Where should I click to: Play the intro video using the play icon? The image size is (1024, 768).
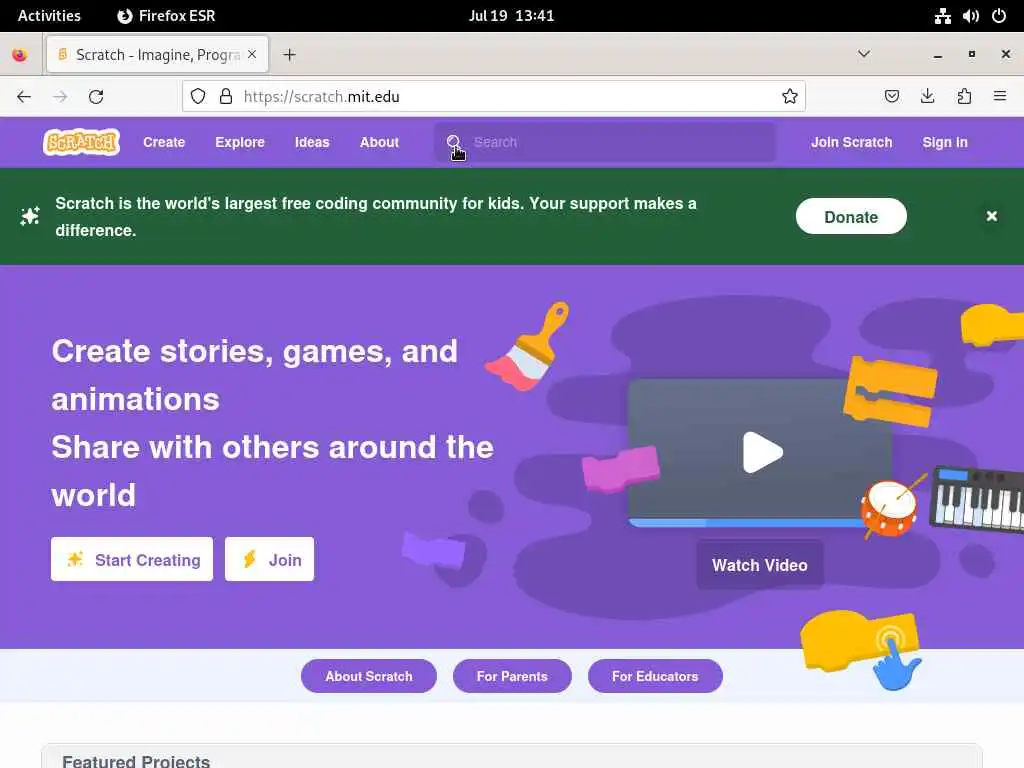(x=761, y=452)
